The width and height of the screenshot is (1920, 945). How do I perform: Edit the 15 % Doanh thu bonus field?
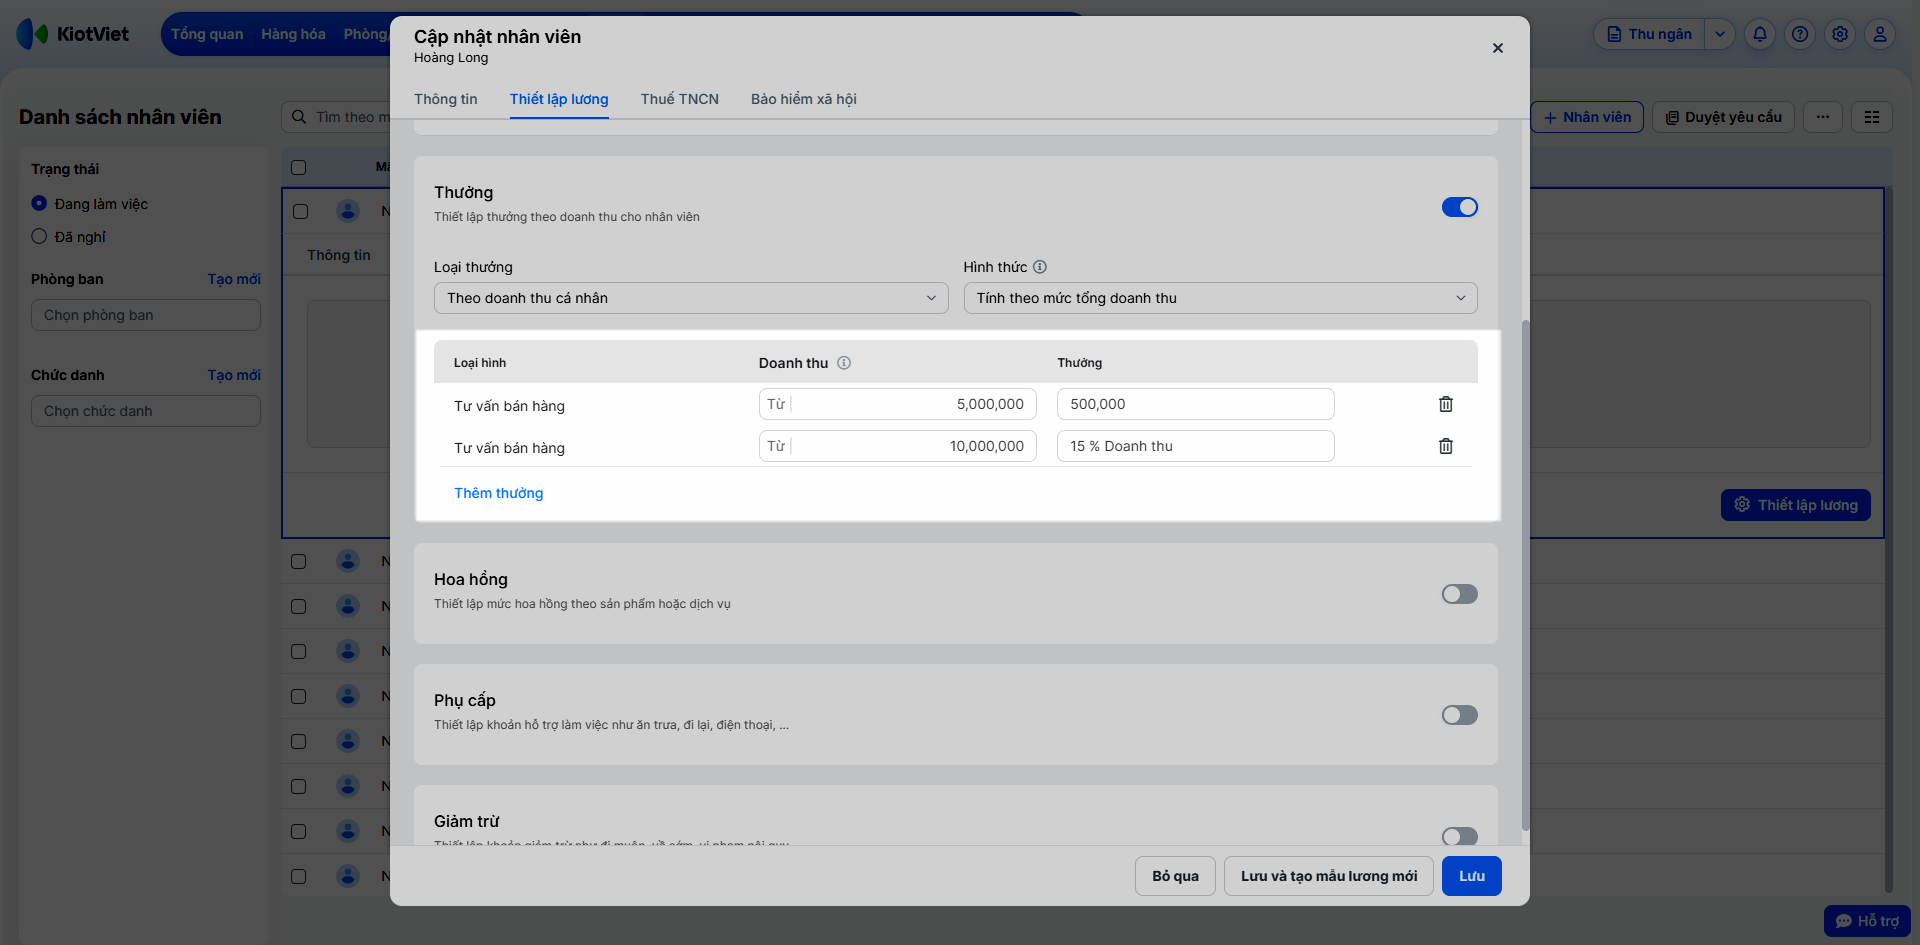click(1196, 446)
